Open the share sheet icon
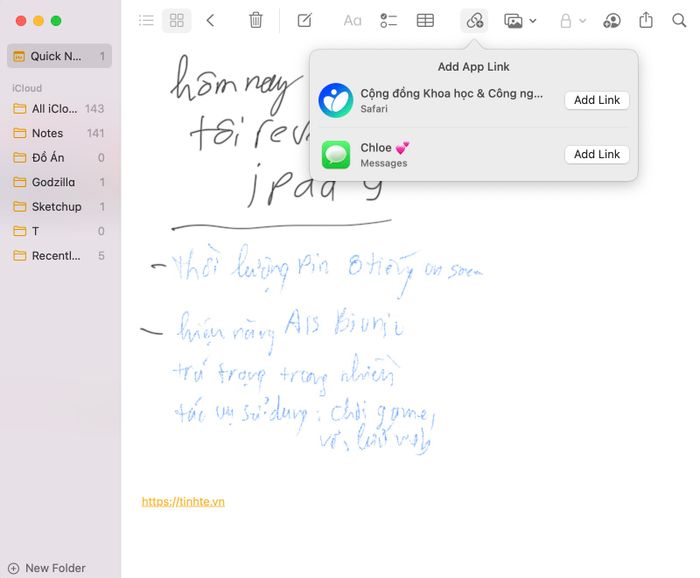This screenshot has height=578, width=700. [646, 20]
